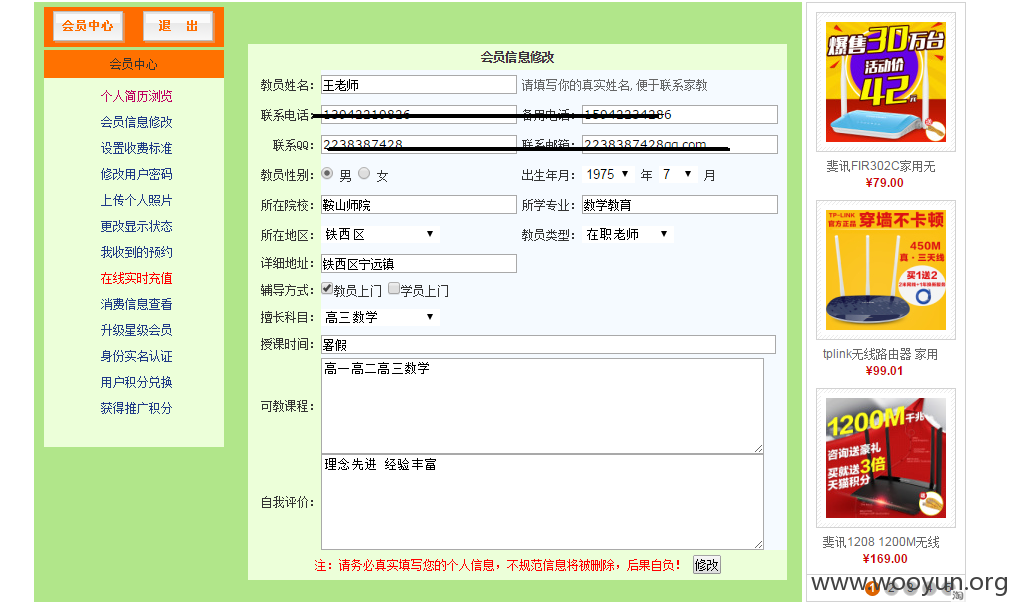The height and width of the screenshot is (611, 1017).
Task: Expand the 教员类型 在职老师 dropdown
Action: [x=628, y=234]
